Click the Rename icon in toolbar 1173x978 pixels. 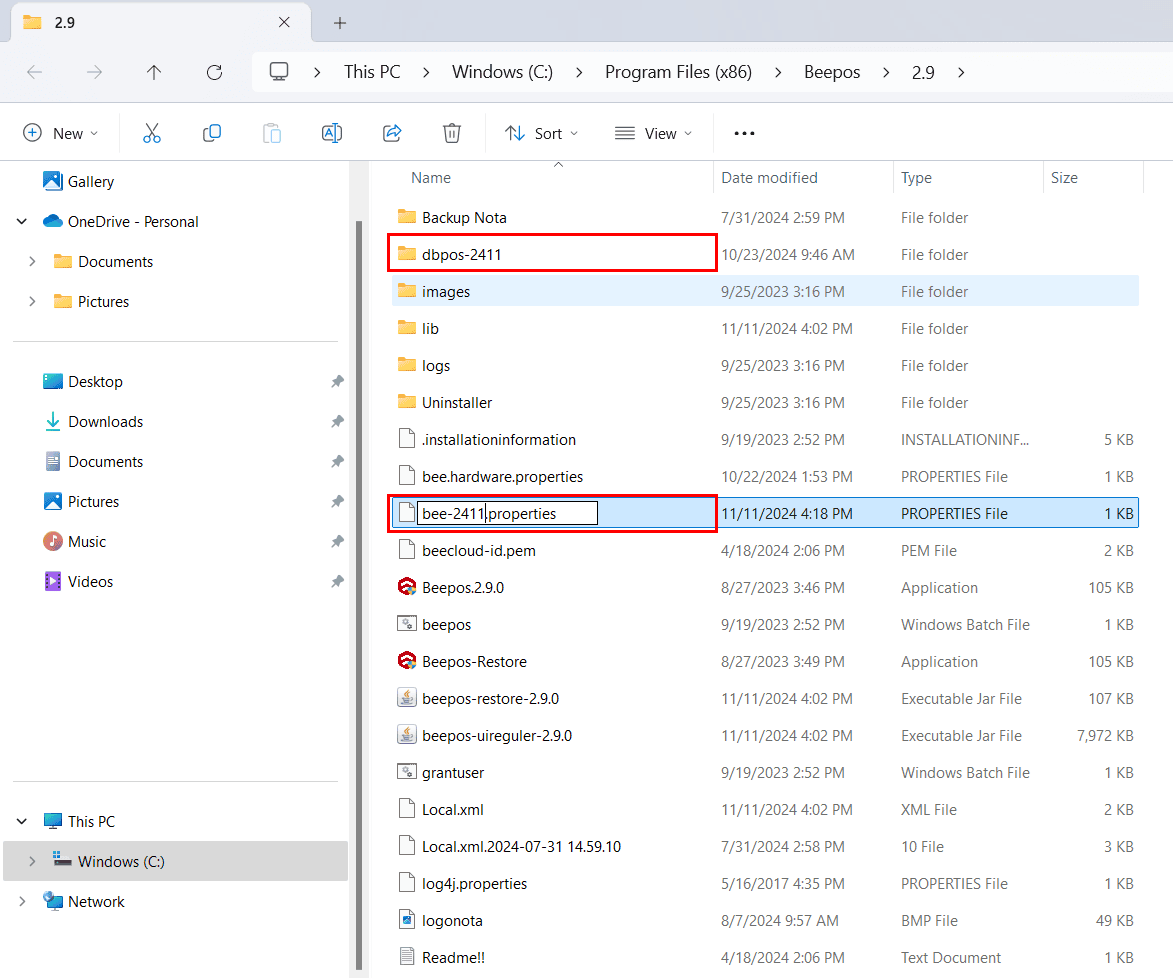pos(331,133)
